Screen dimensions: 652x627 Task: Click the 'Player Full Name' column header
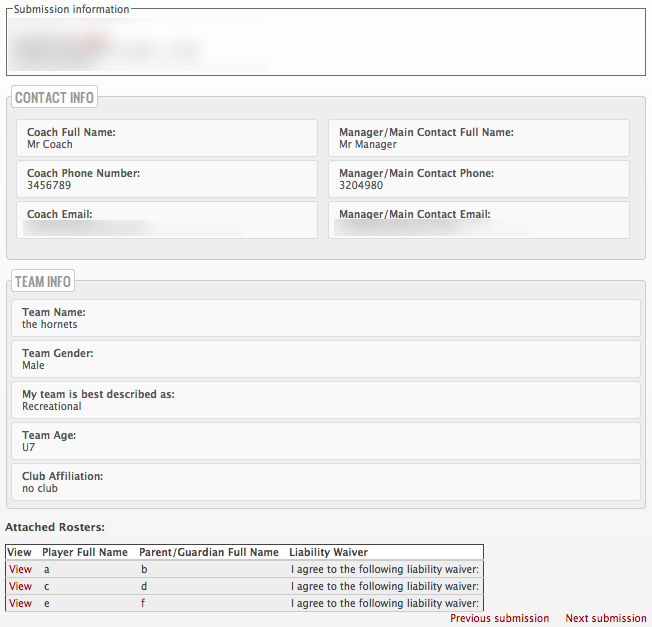[x=85, y=552]
